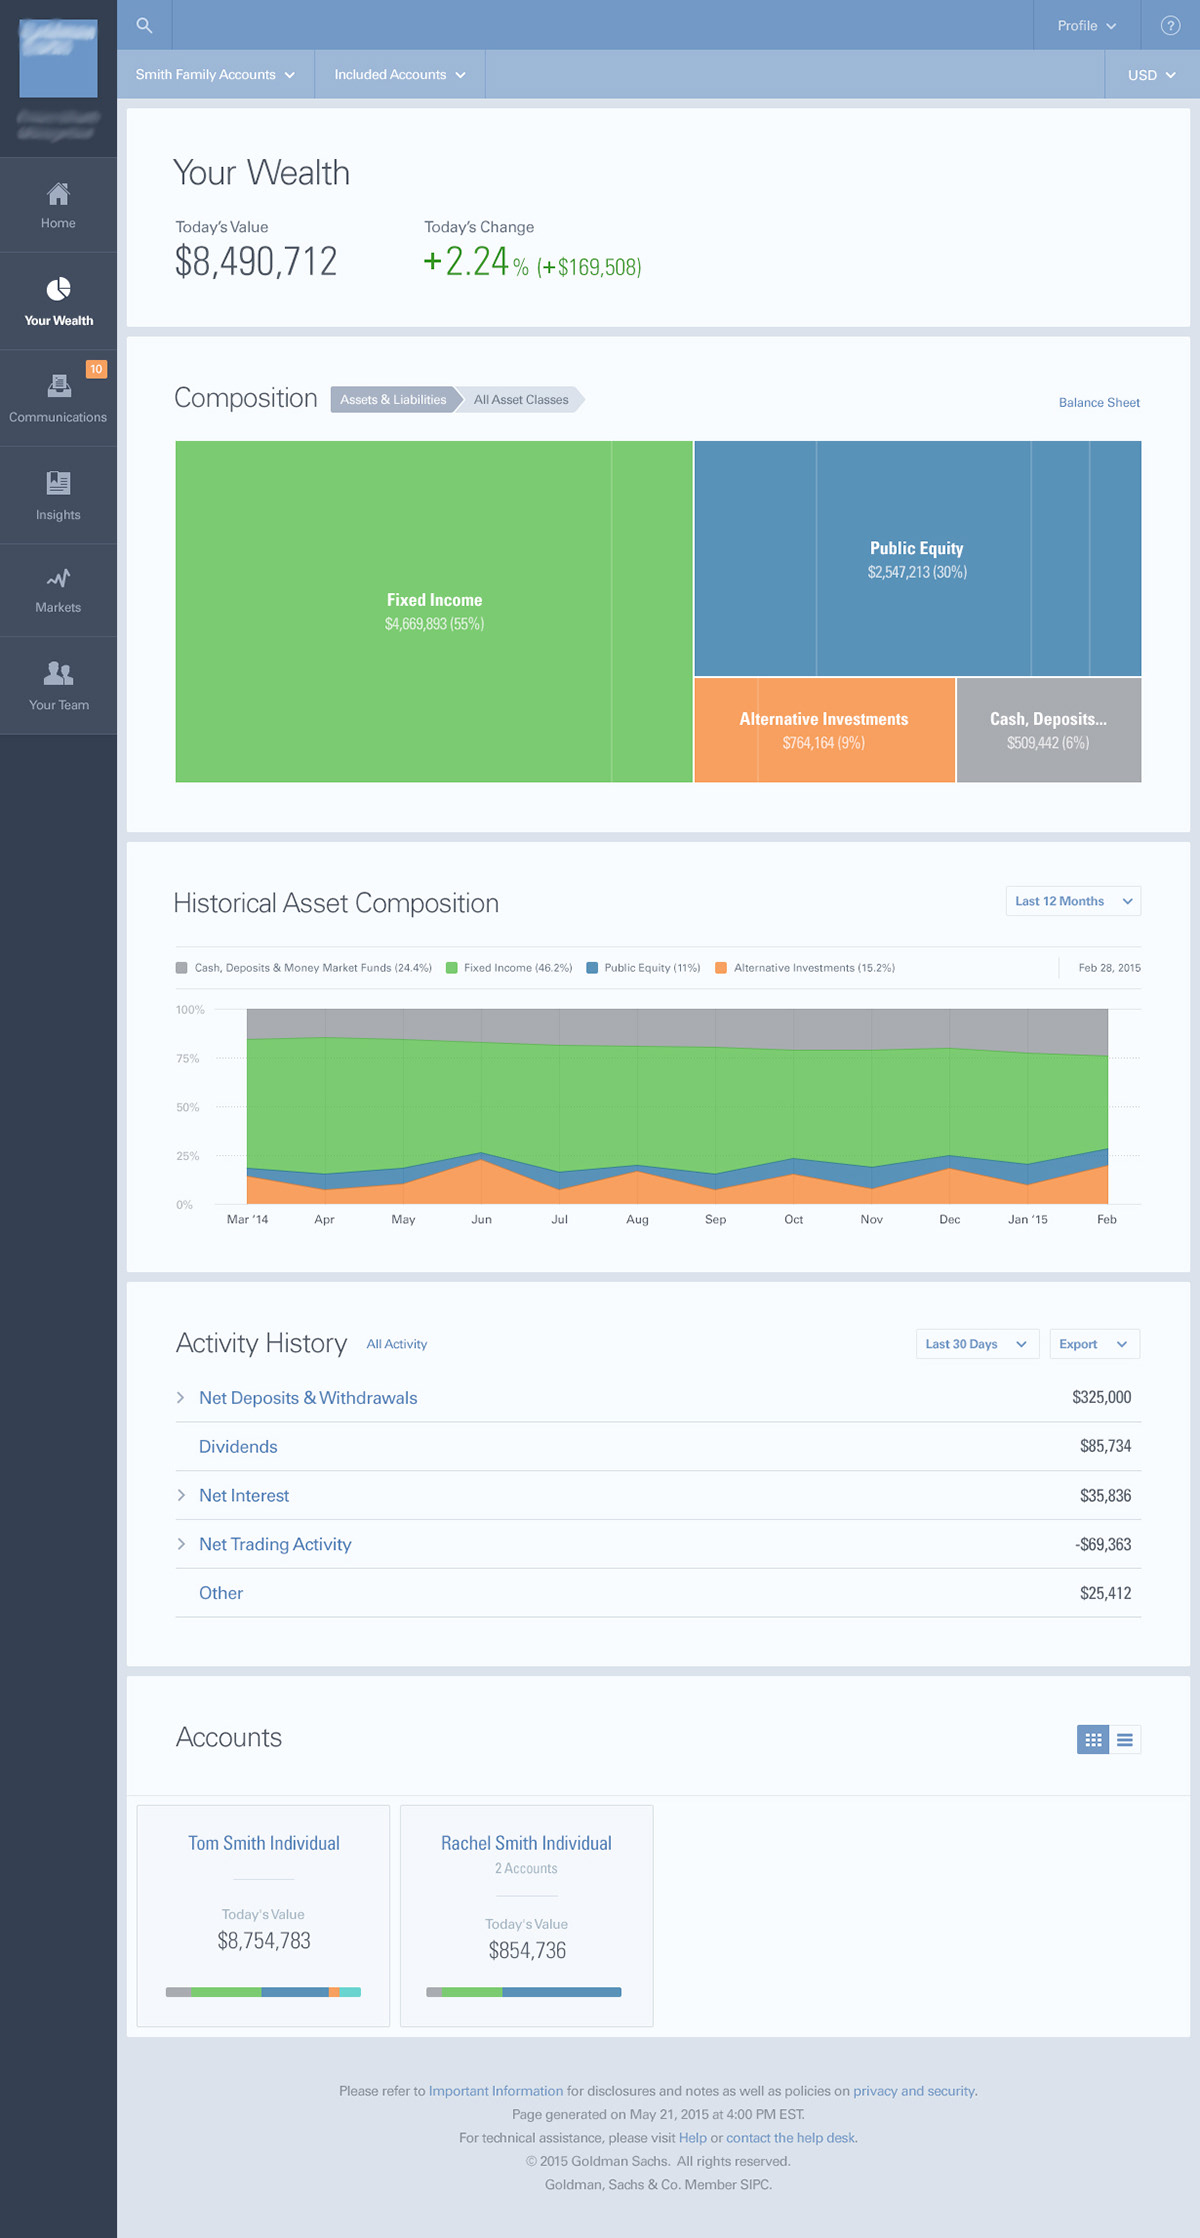Open Last 12 Months dropdown
The height and width of the screenshot is (2238, 1200).
coord(1073,901)
